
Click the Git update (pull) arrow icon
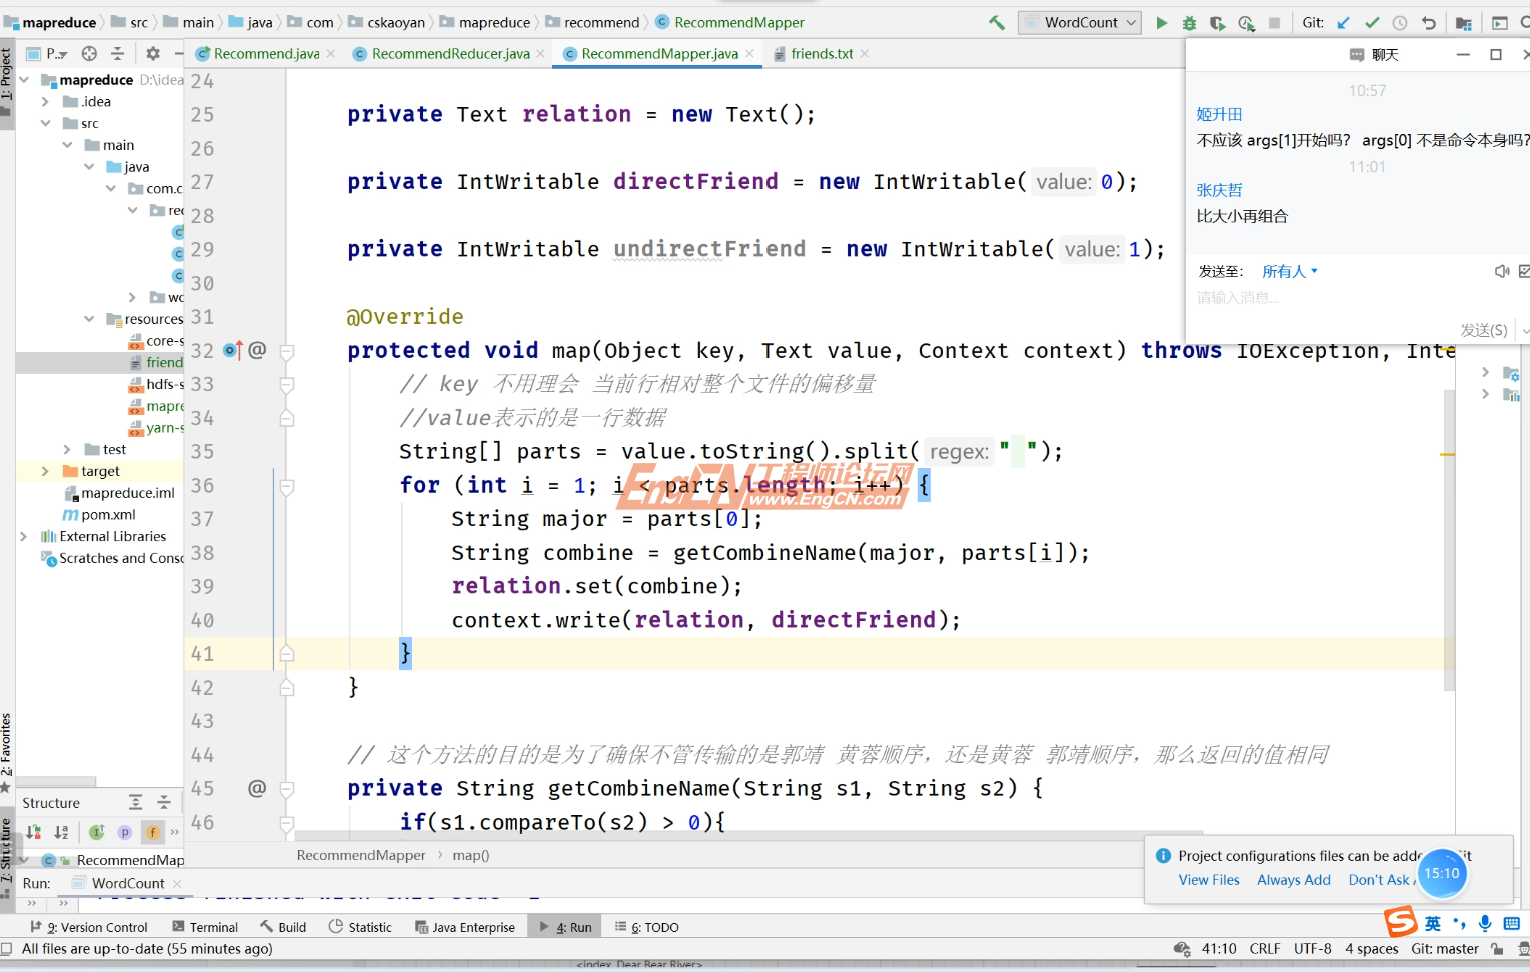coord(1343,22)
